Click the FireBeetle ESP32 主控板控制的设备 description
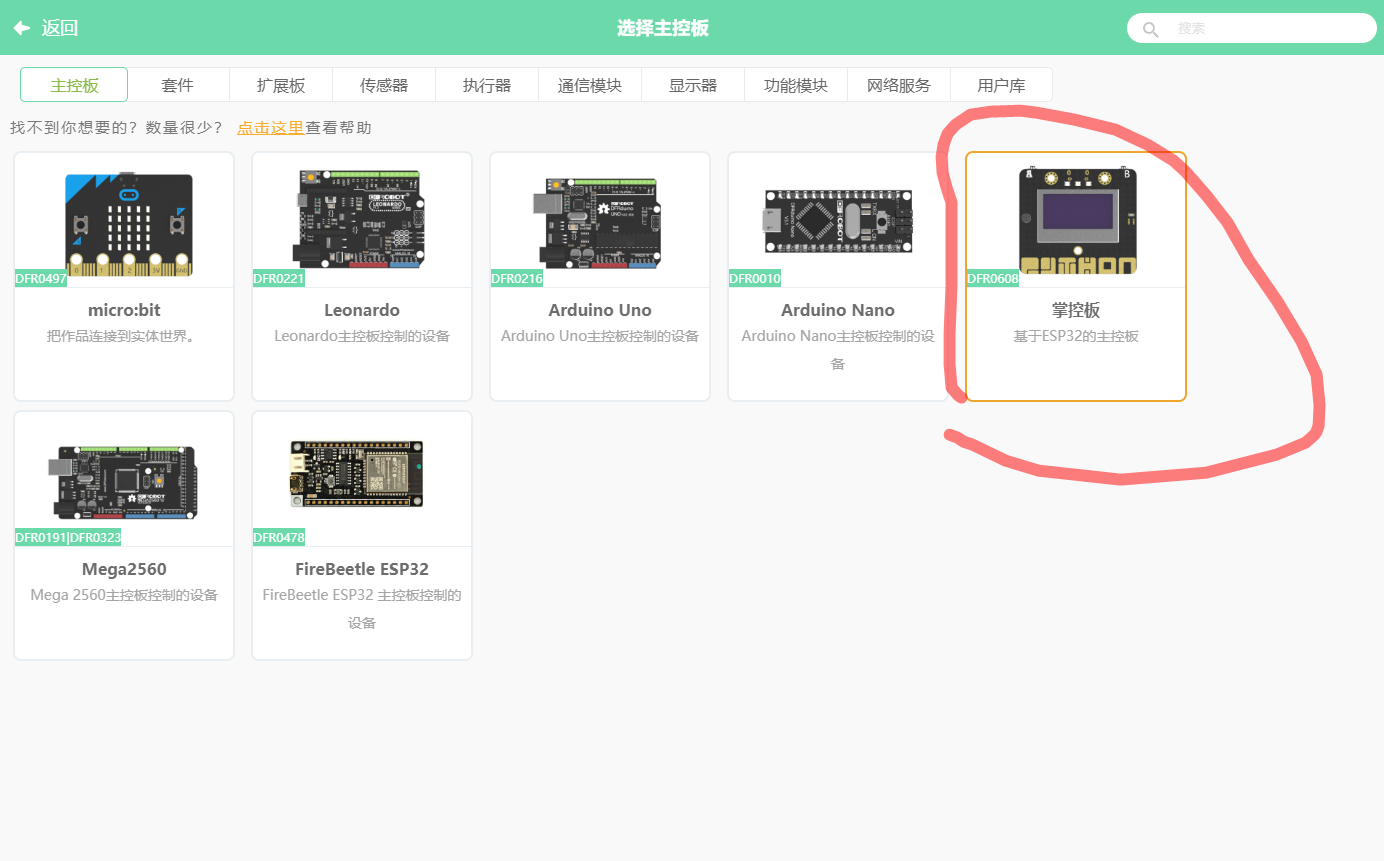 [x=362, y=609]
